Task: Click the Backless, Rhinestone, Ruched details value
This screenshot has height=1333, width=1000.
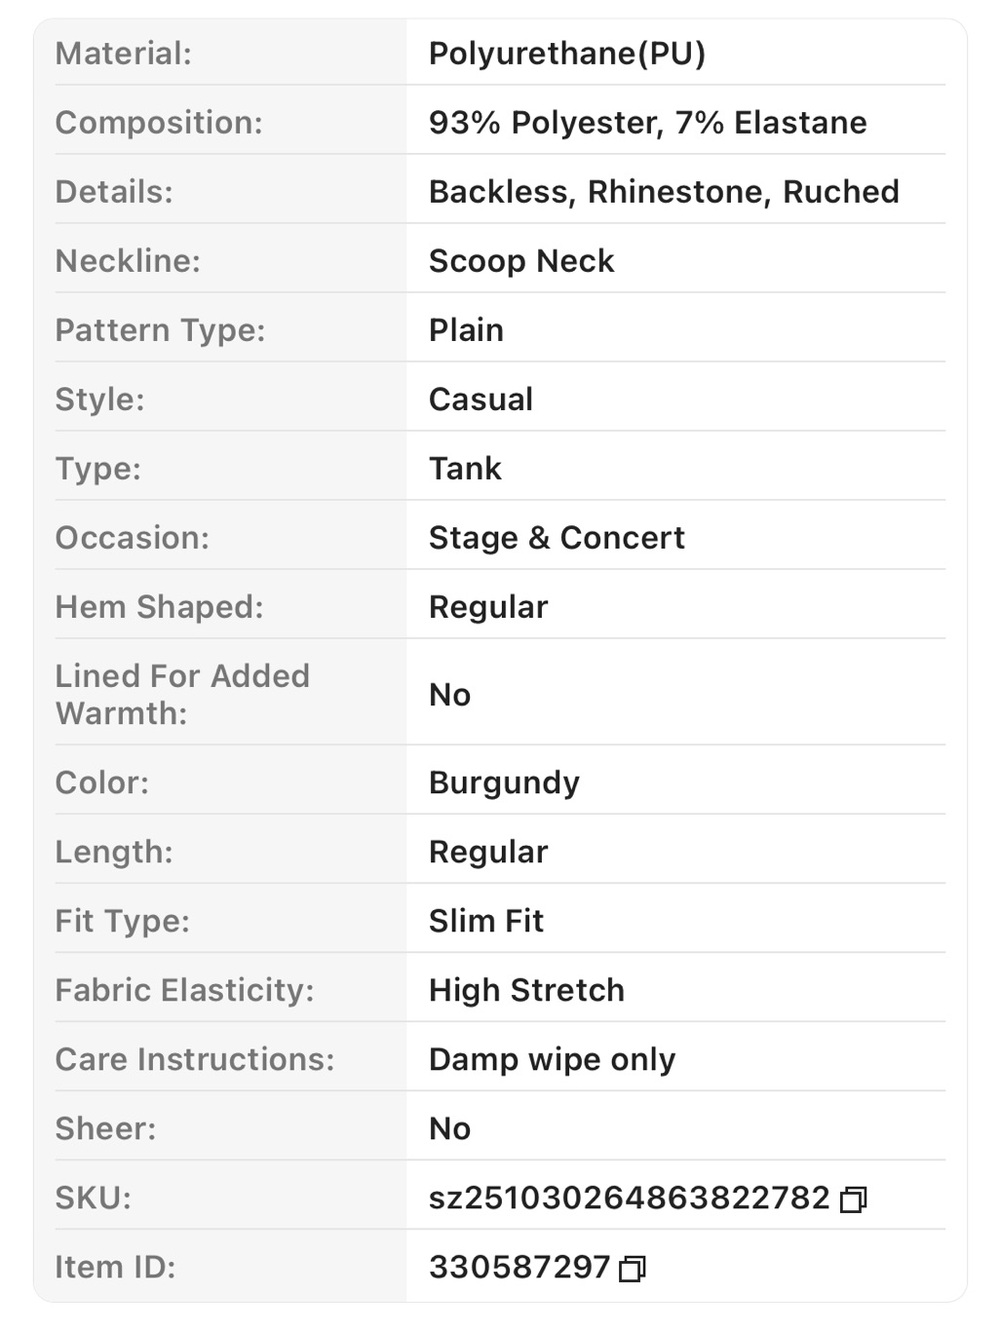Action: tap(664, 191)
